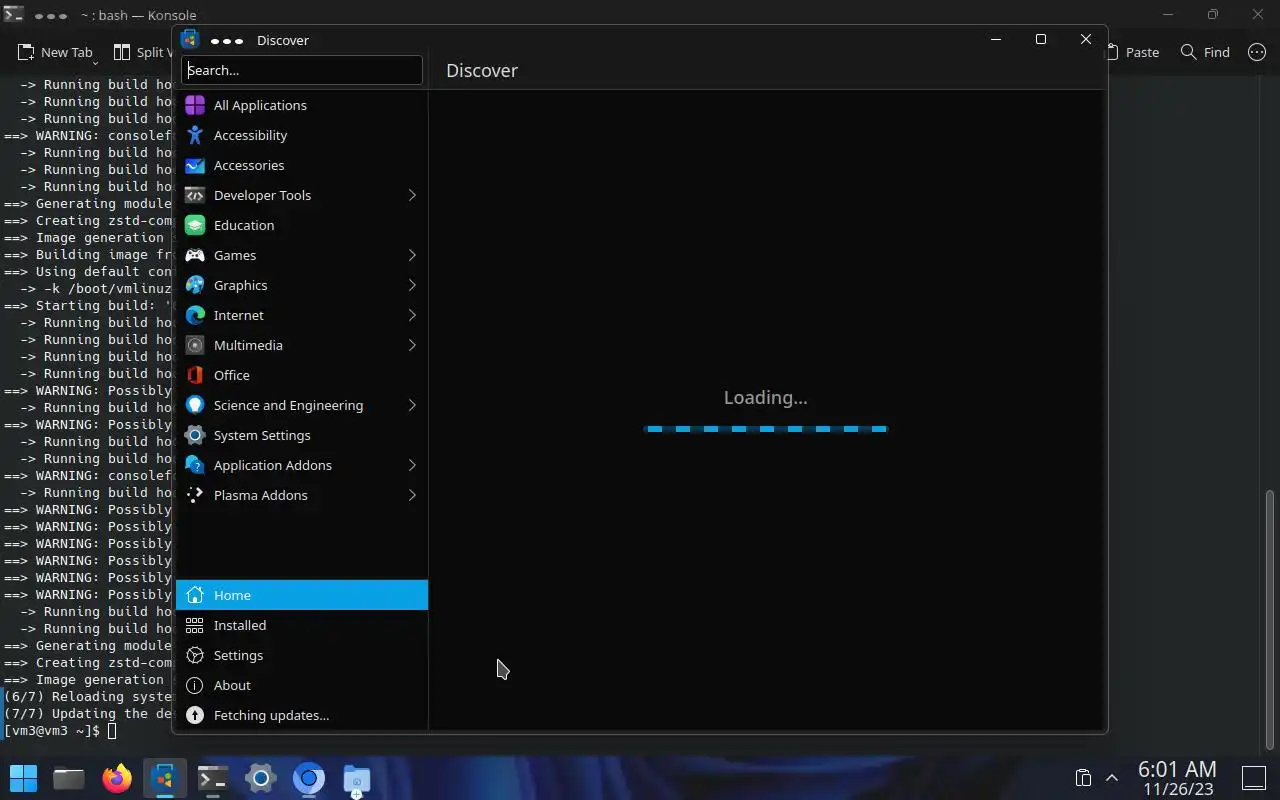Screen dimensions: 1280x800
Task: Click the show desktop button in taskbar
Action: 1254,778
